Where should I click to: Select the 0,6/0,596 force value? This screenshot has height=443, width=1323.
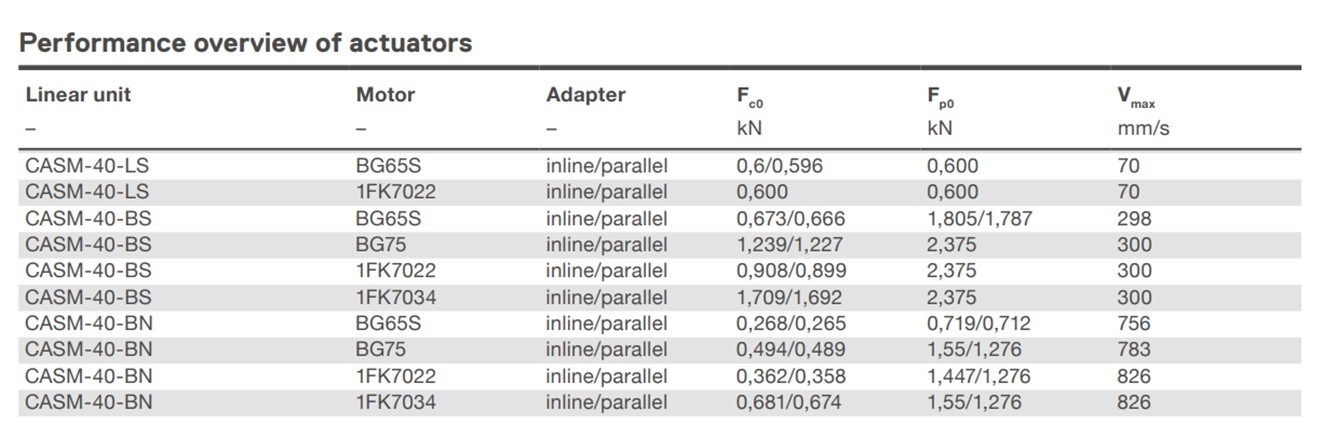pyautogui.click(x=779, y=166)
